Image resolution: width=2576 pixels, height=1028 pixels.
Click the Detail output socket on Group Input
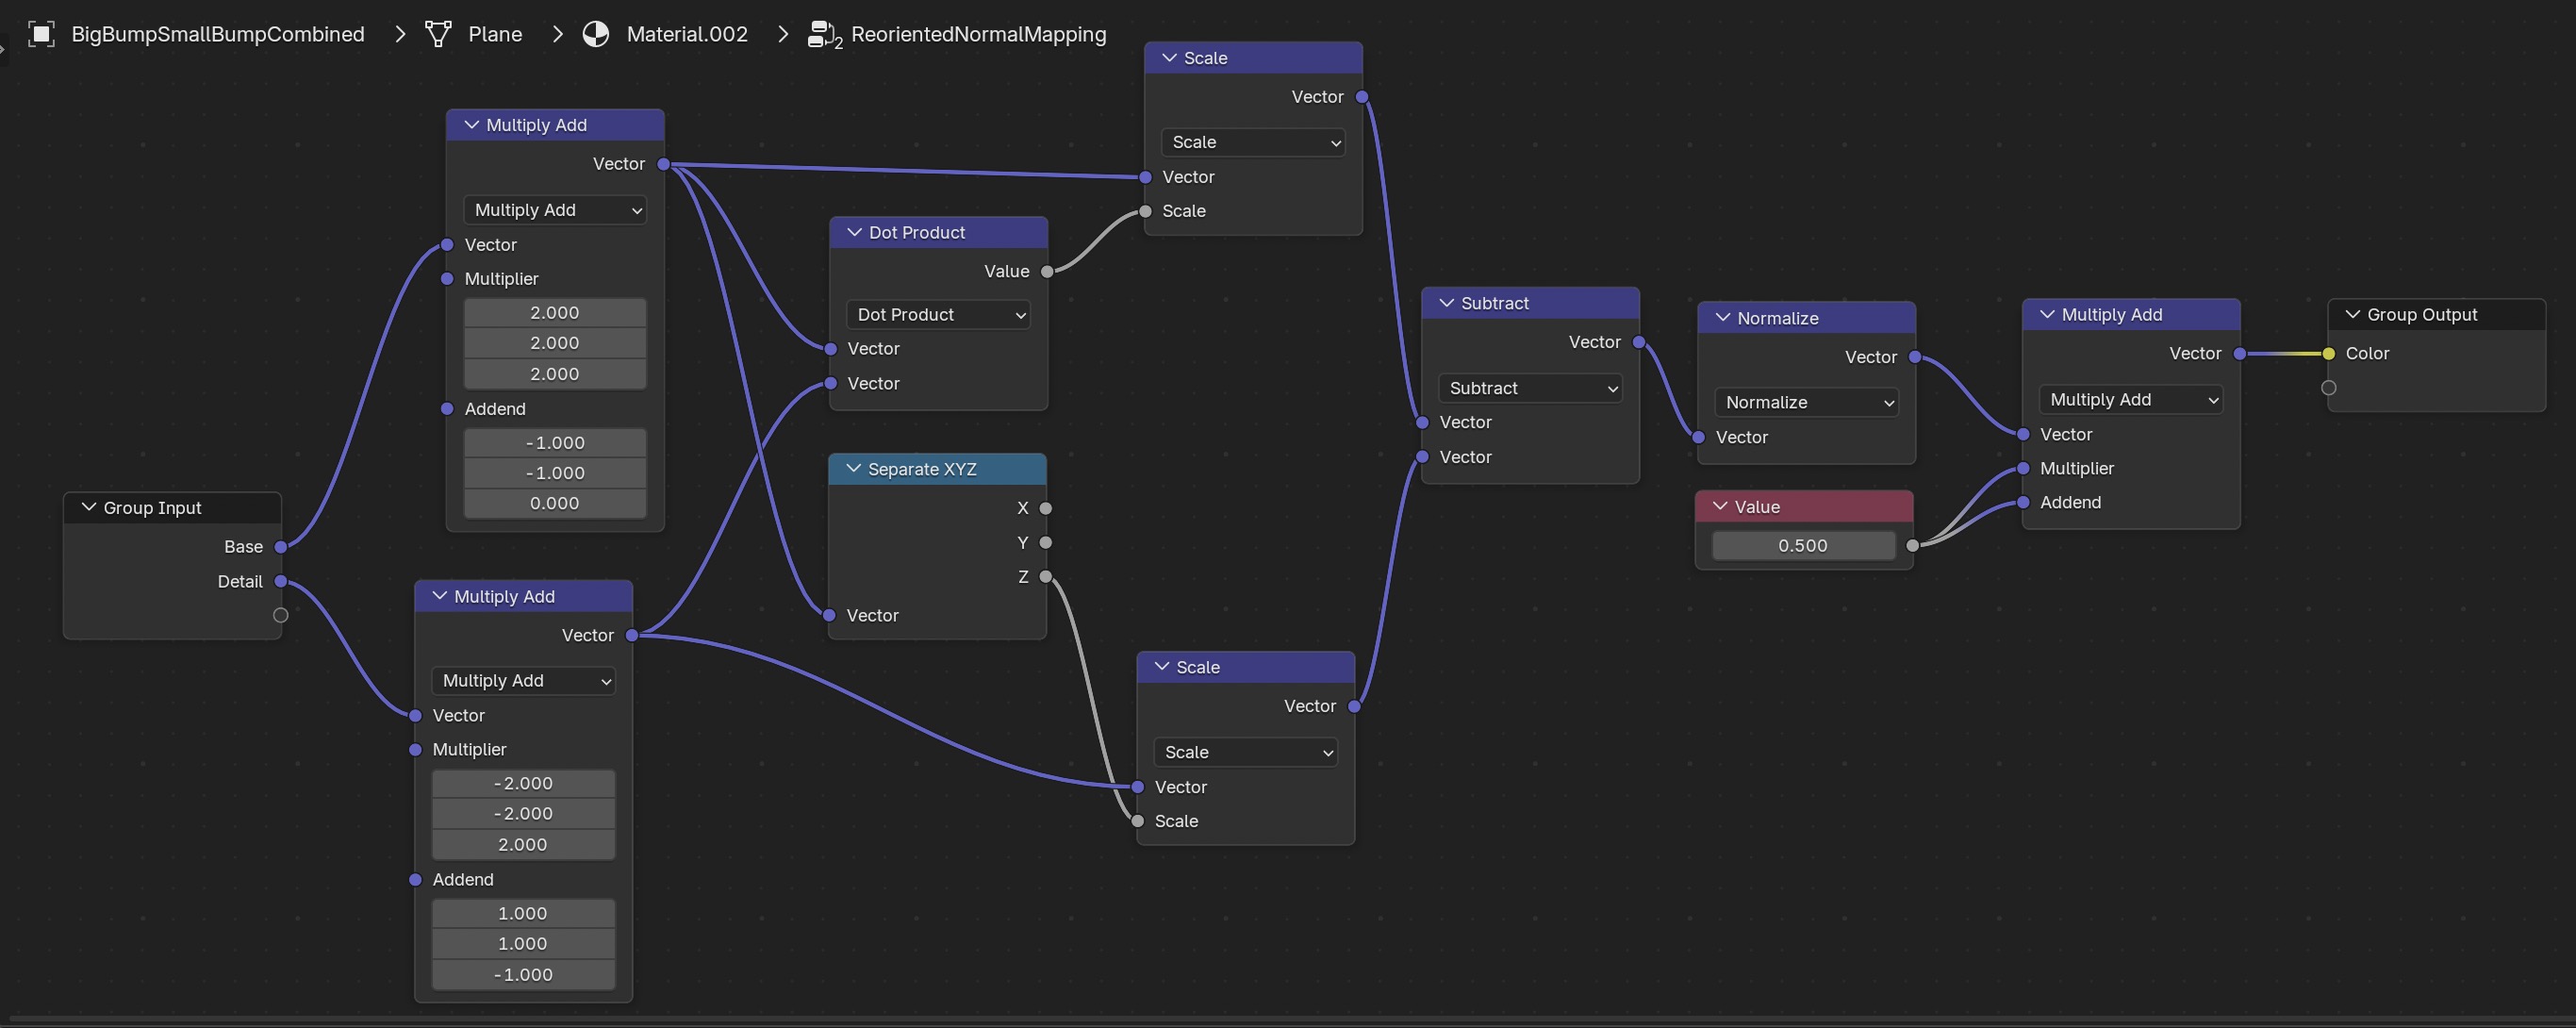point(281,582)
